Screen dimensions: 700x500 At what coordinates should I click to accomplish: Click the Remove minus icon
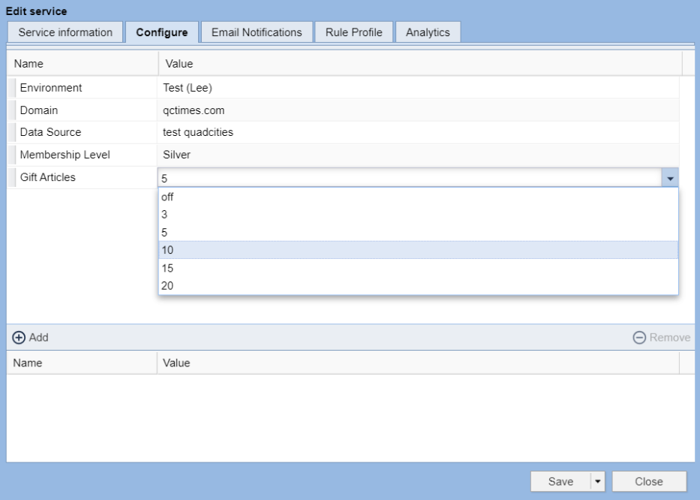pos(639,338)
